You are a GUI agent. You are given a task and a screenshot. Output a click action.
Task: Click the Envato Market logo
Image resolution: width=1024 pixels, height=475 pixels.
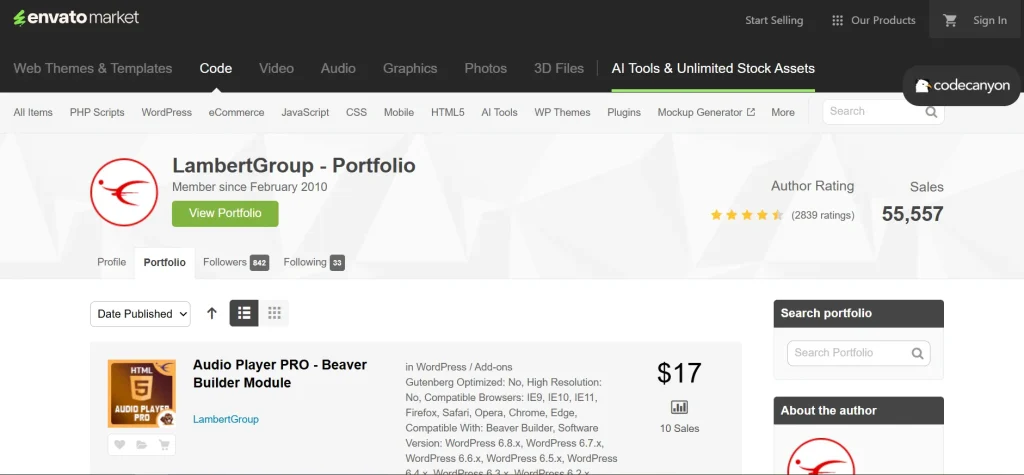pyautogui.click(x=76, y=18)
